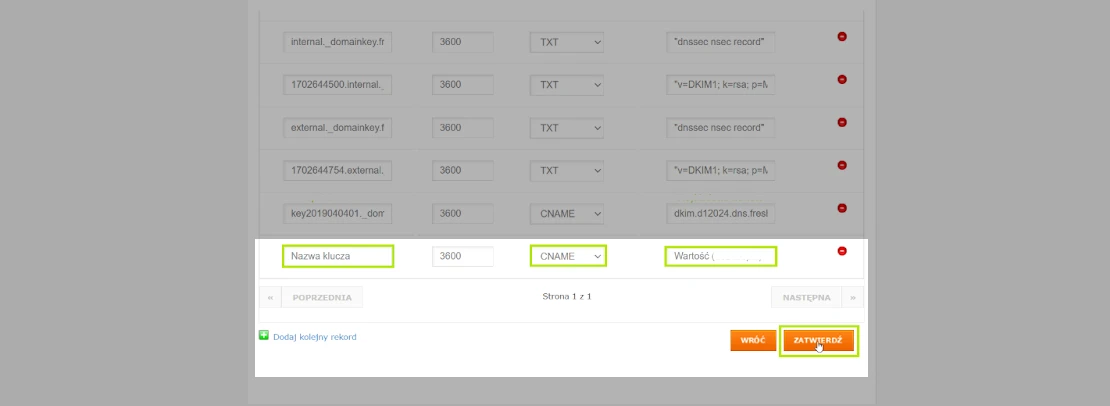Open type dropdown for key2019040401 record
Screen dimensions: 1110x406
point(567,214)
